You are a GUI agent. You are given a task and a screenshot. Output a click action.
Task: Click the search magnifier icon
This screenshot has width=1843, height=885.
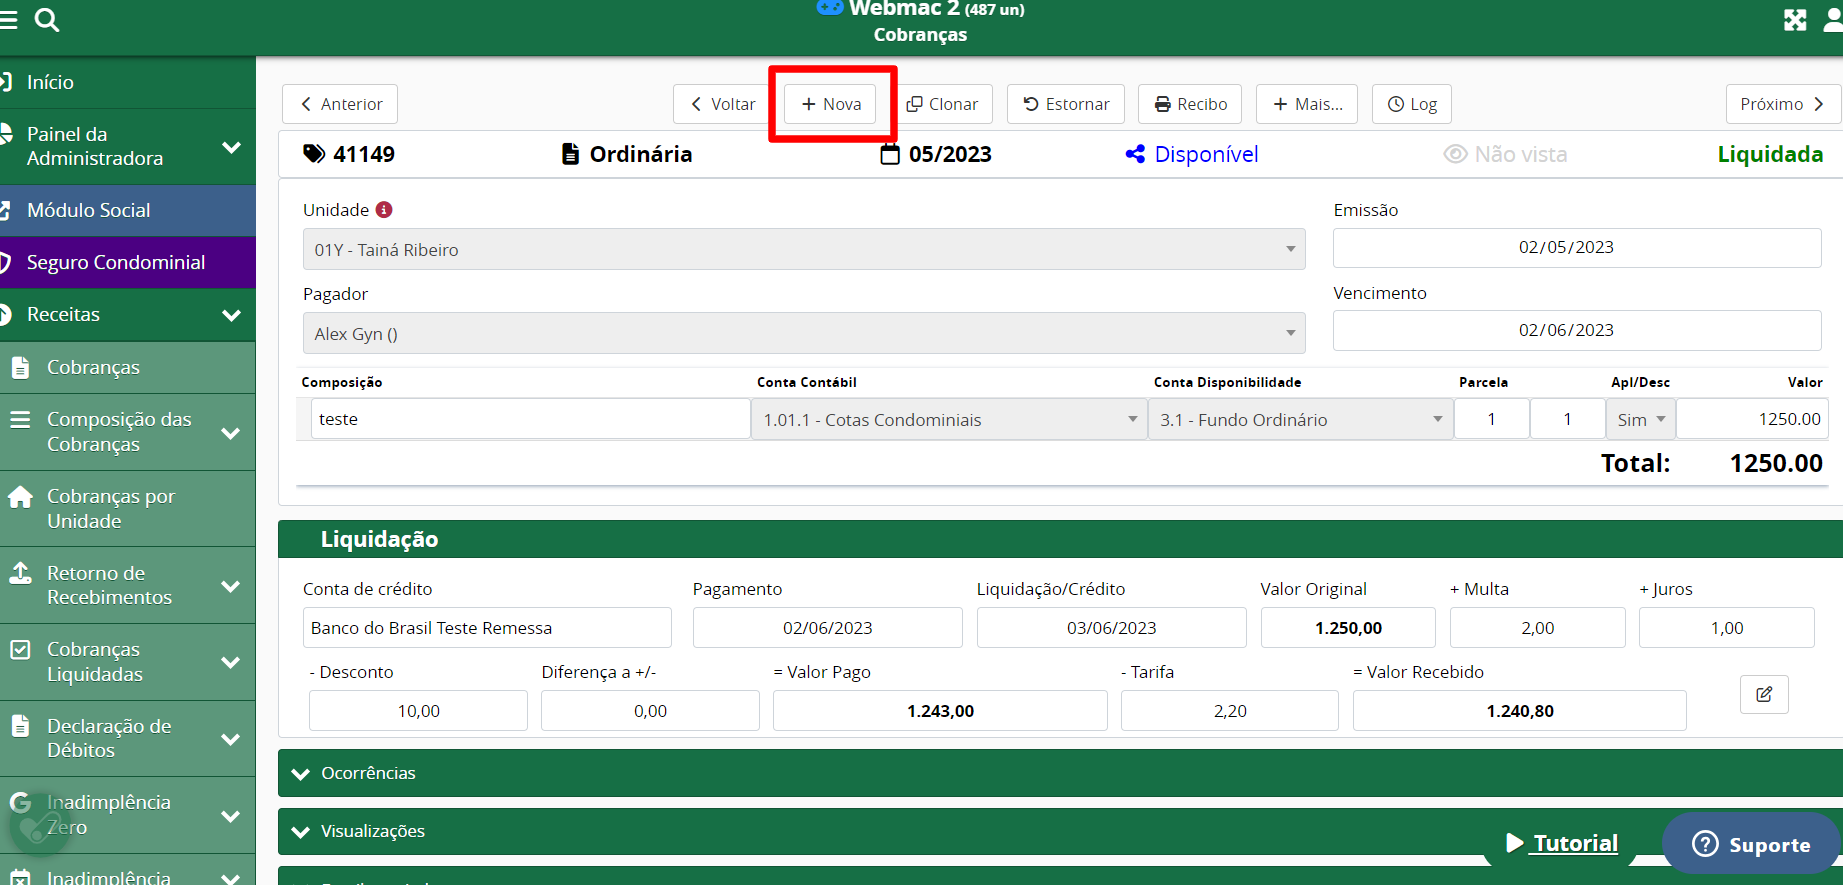(47, 20)
